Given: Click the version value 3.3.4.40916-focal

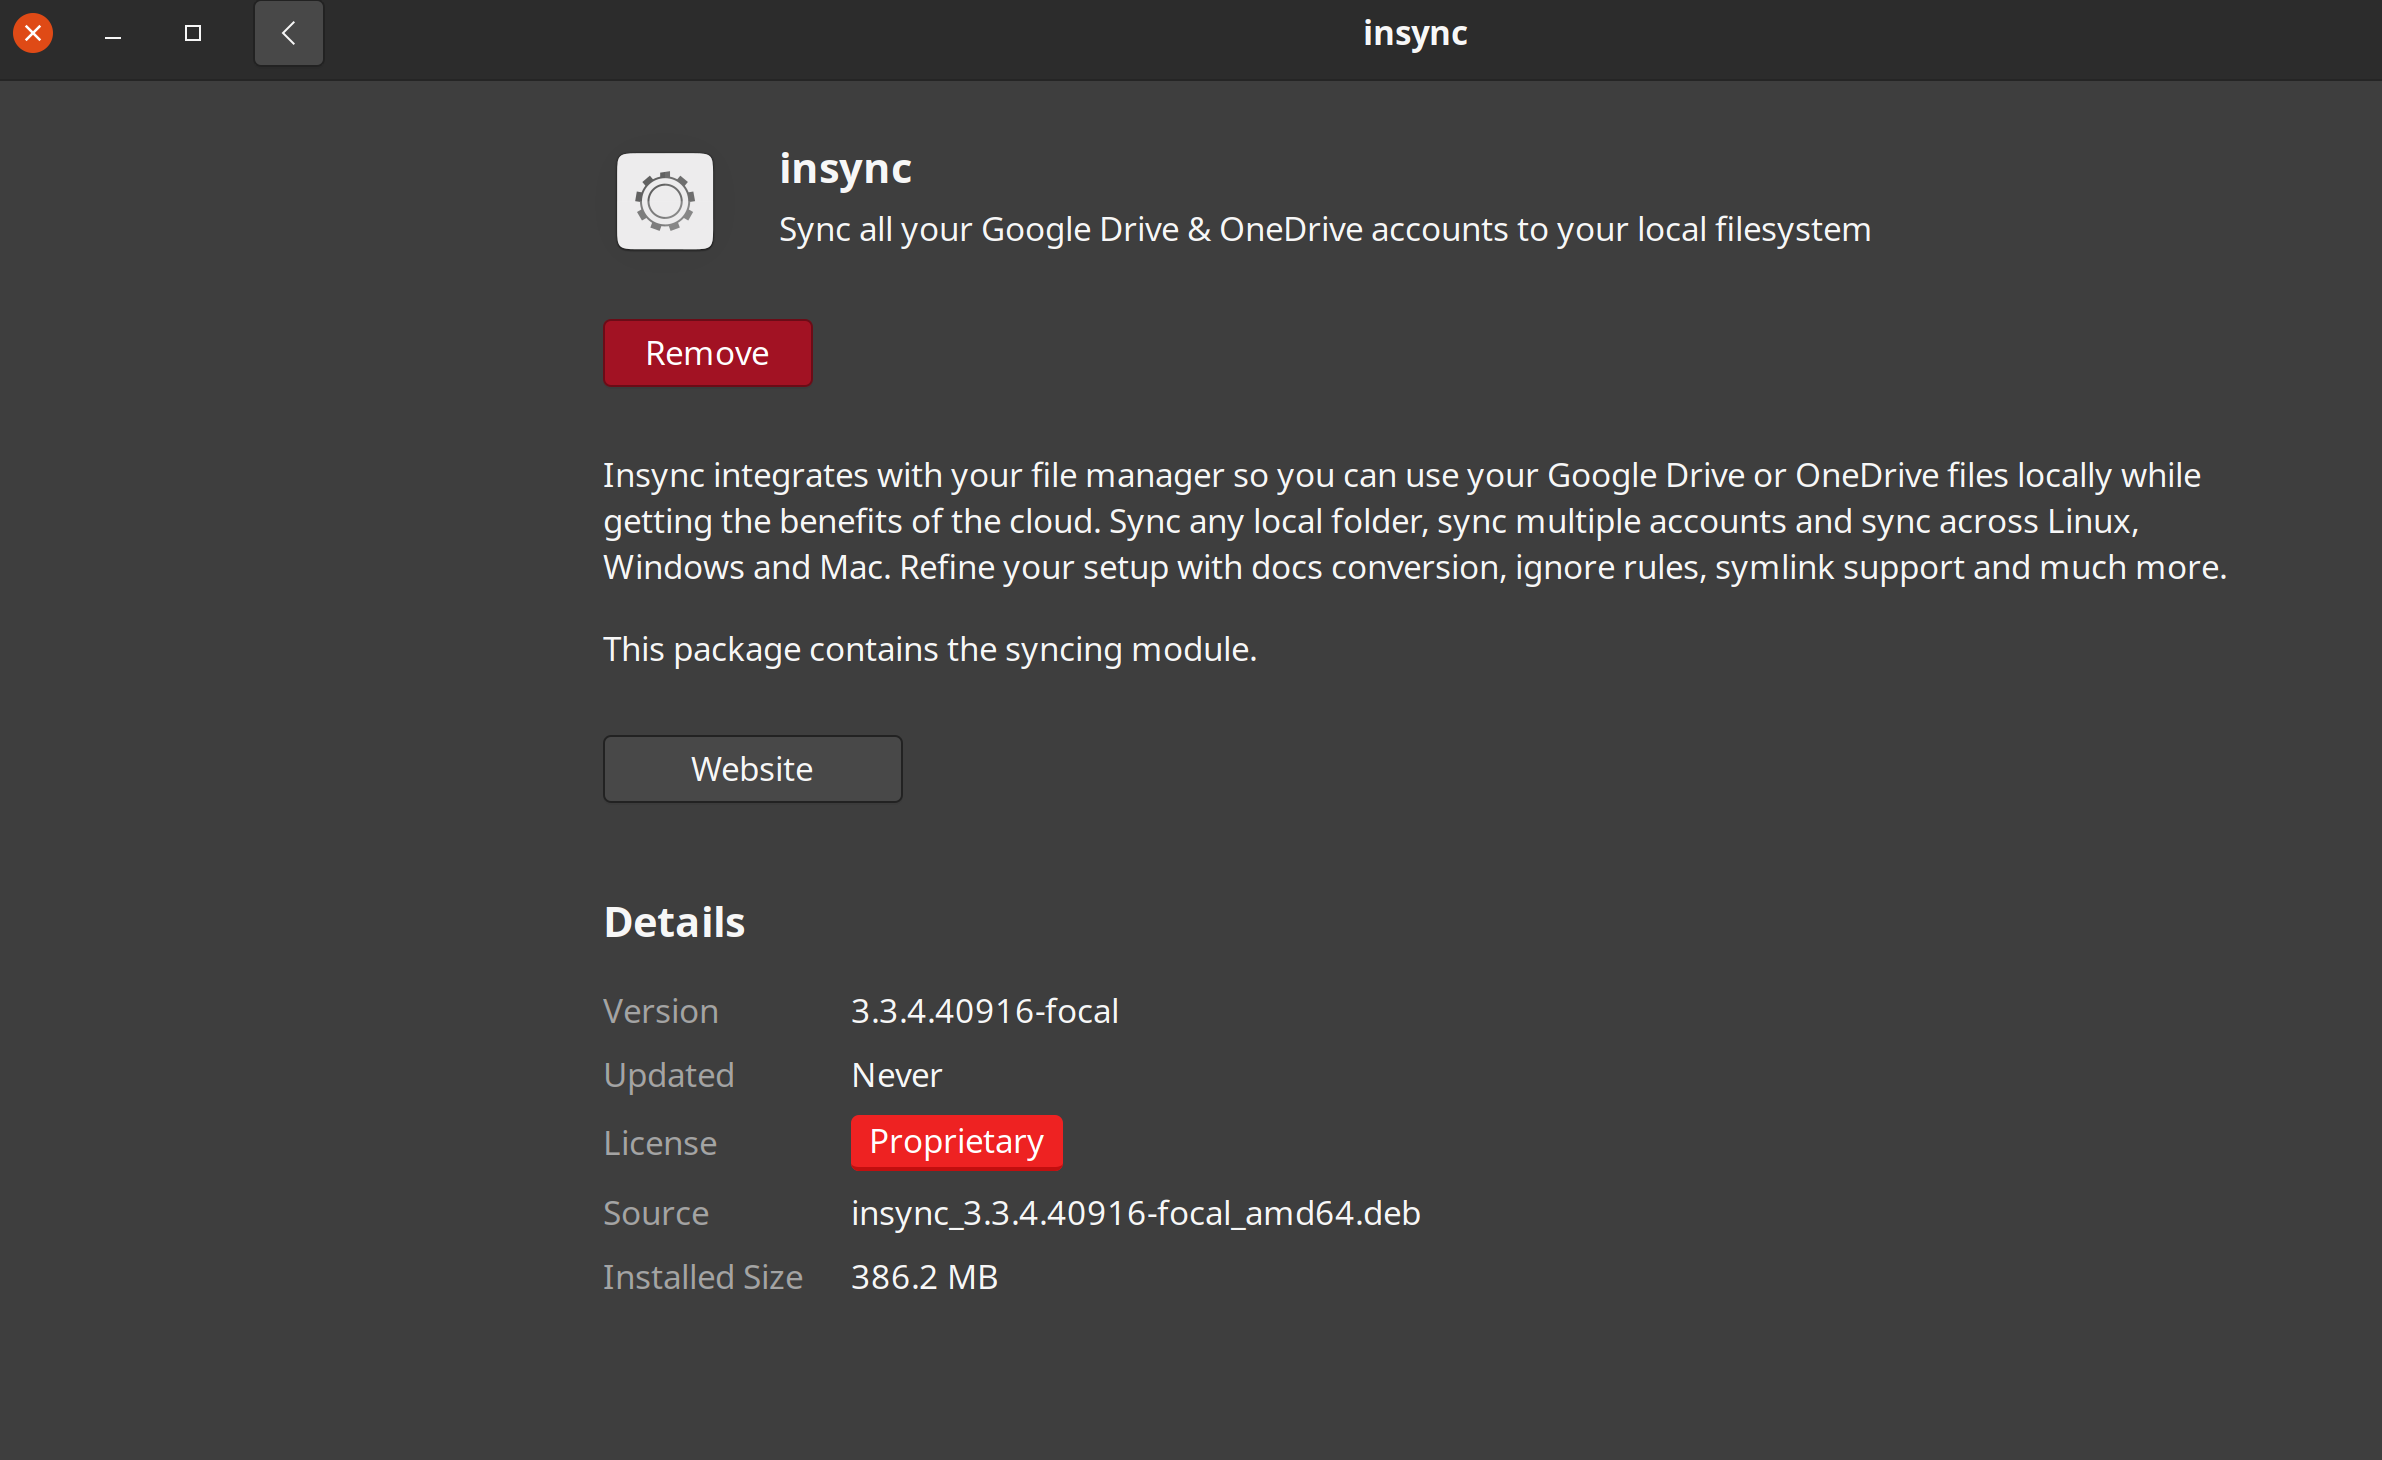Looking at the screenshot, I should (x=985, y=1010).
